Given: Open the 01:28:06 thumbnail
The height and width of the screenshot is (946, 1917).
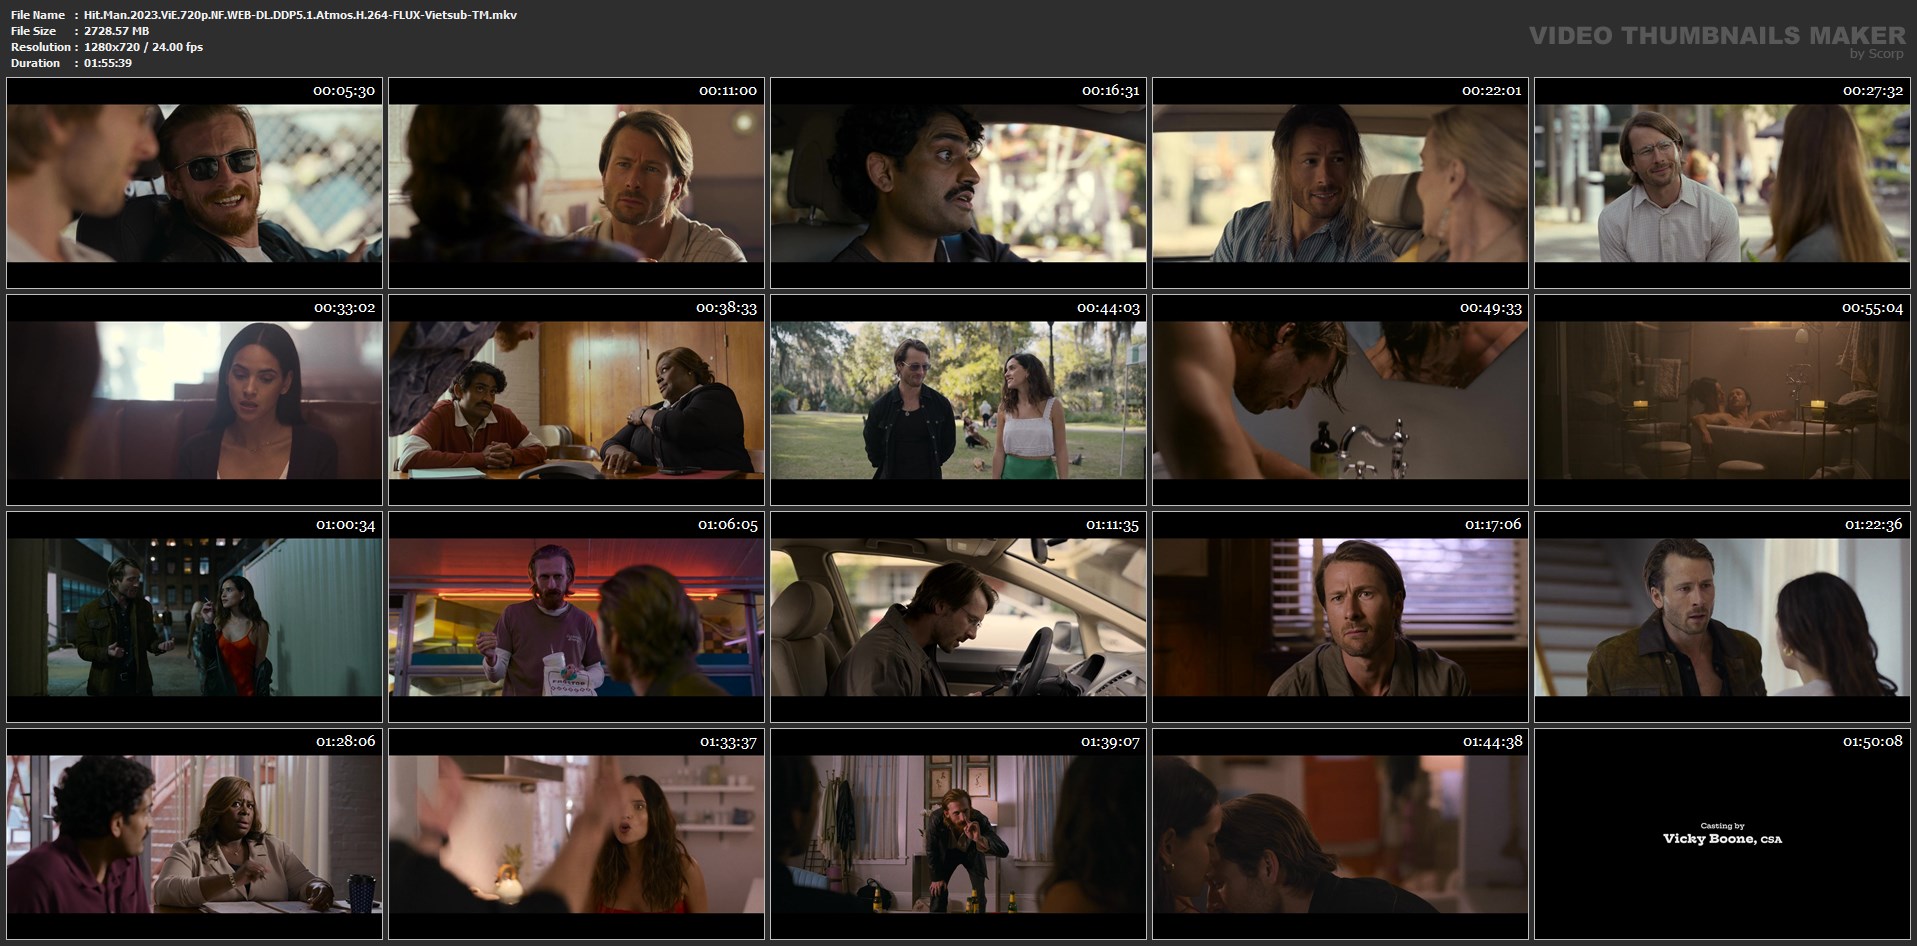Looking at the screenshot, I should pos(194,834).
